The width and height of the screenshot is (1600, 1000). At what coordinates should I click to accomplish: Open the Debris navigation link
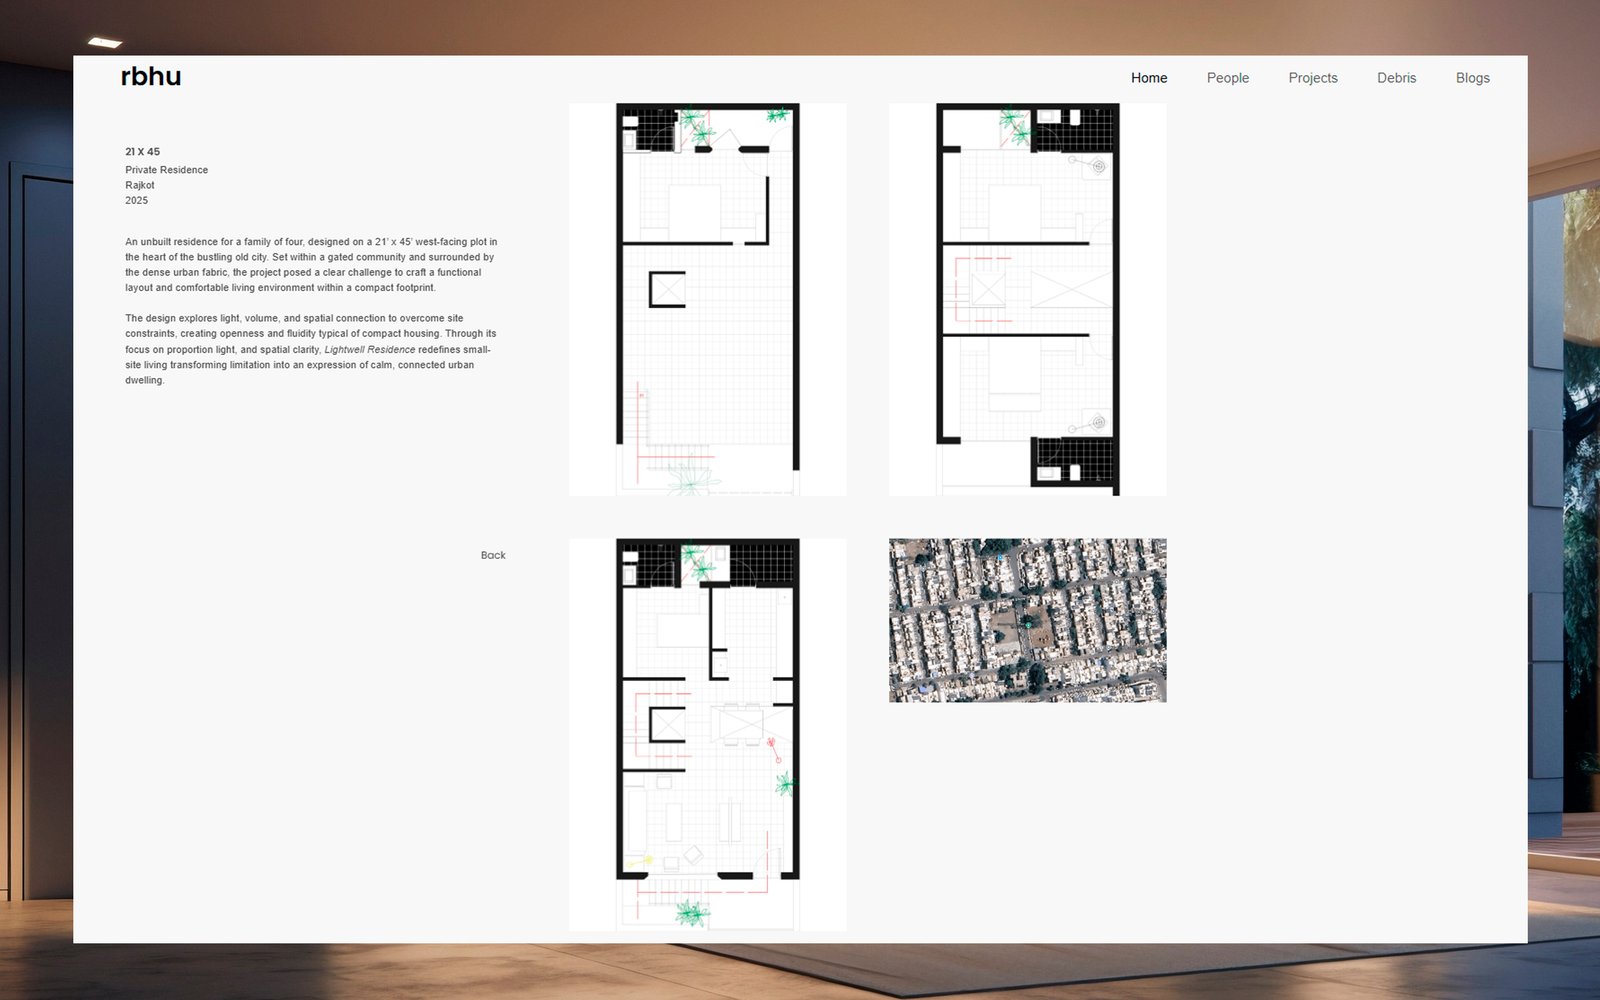[x=1396, y=78]
